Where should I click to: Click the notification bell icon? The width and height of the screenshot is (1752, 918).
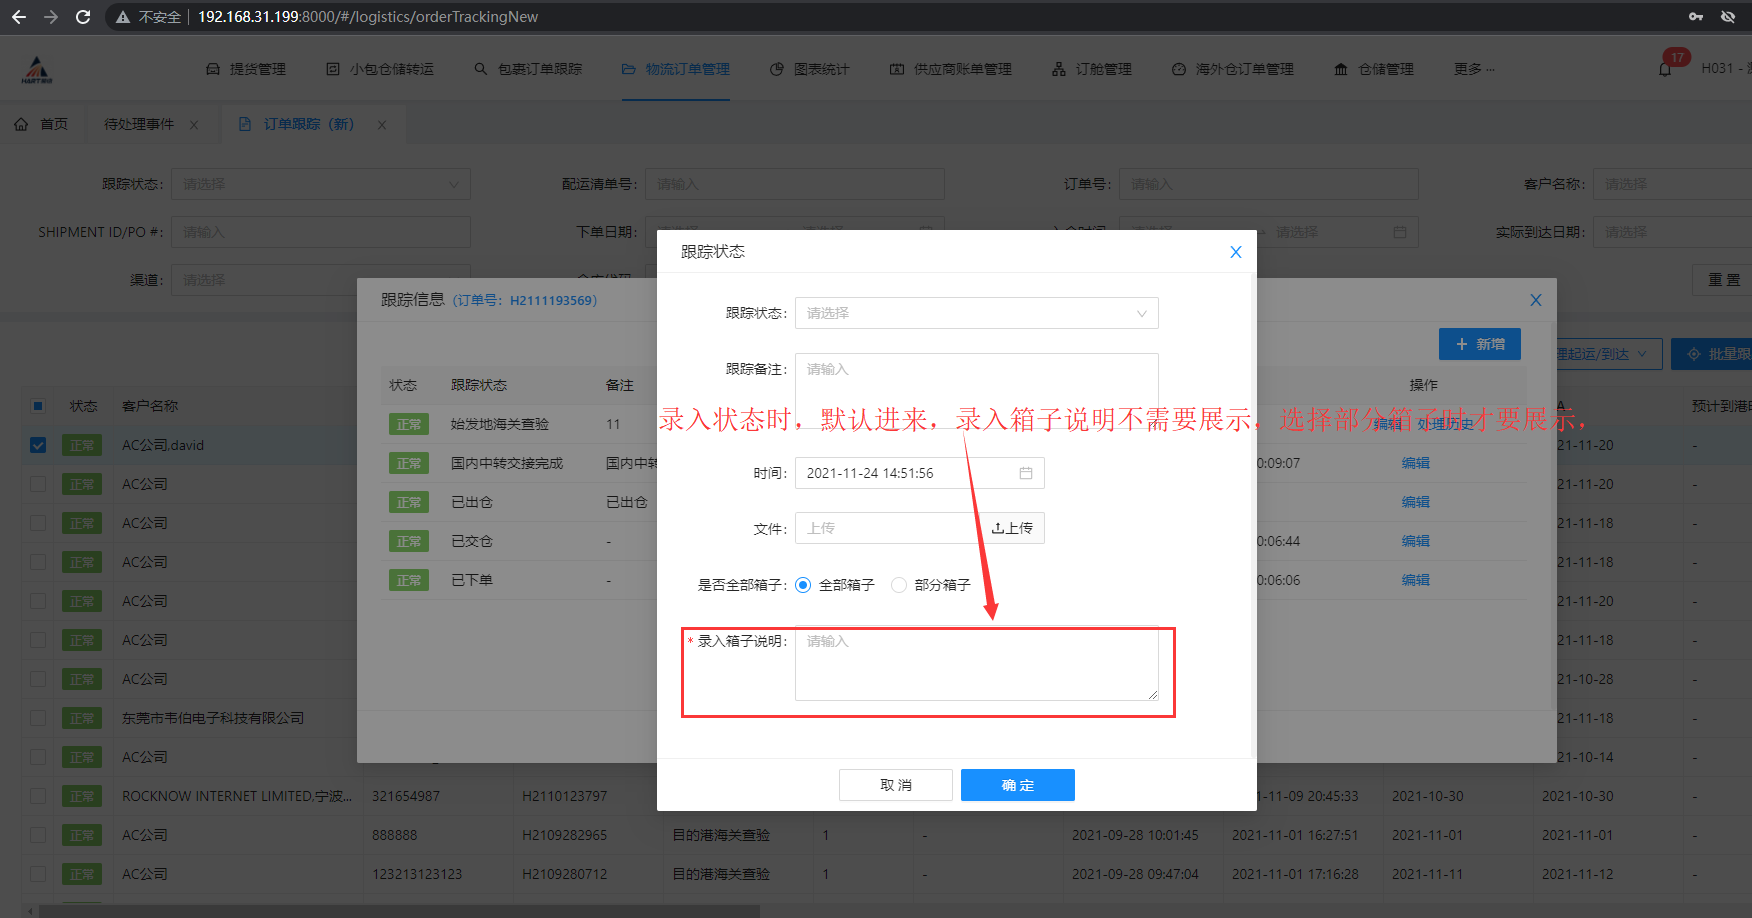click(x=1665, y=69)
